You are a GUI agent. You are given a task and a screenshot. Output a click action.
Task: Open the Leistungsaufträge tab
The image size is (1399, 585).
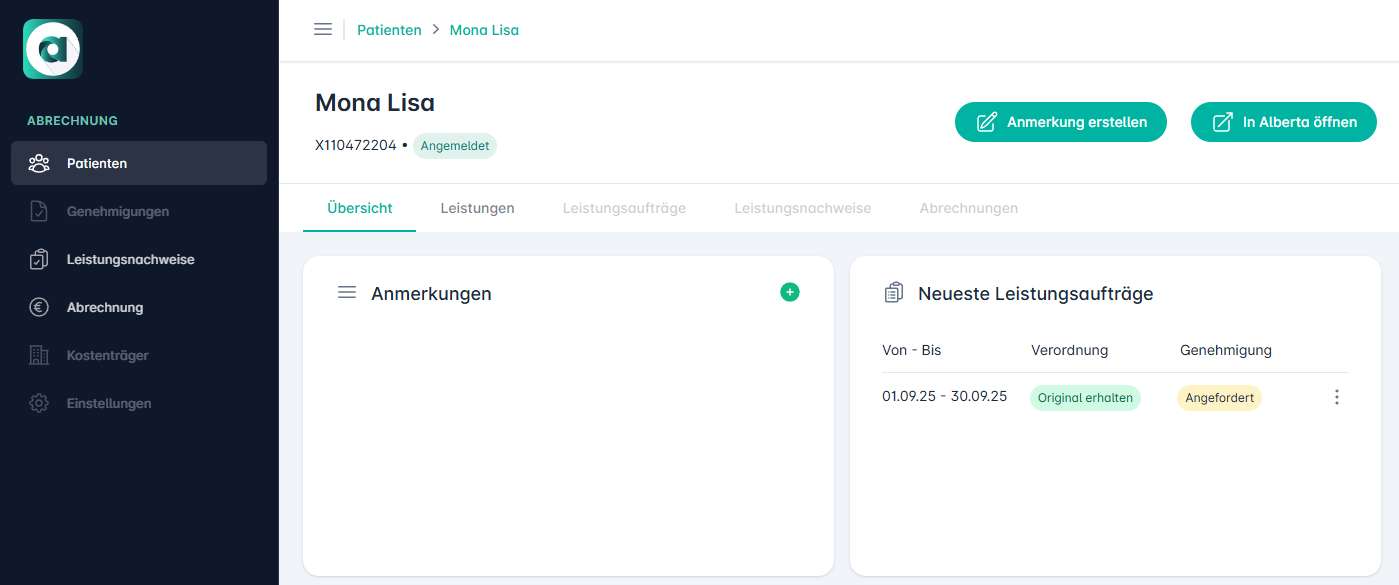click(624, 208)
